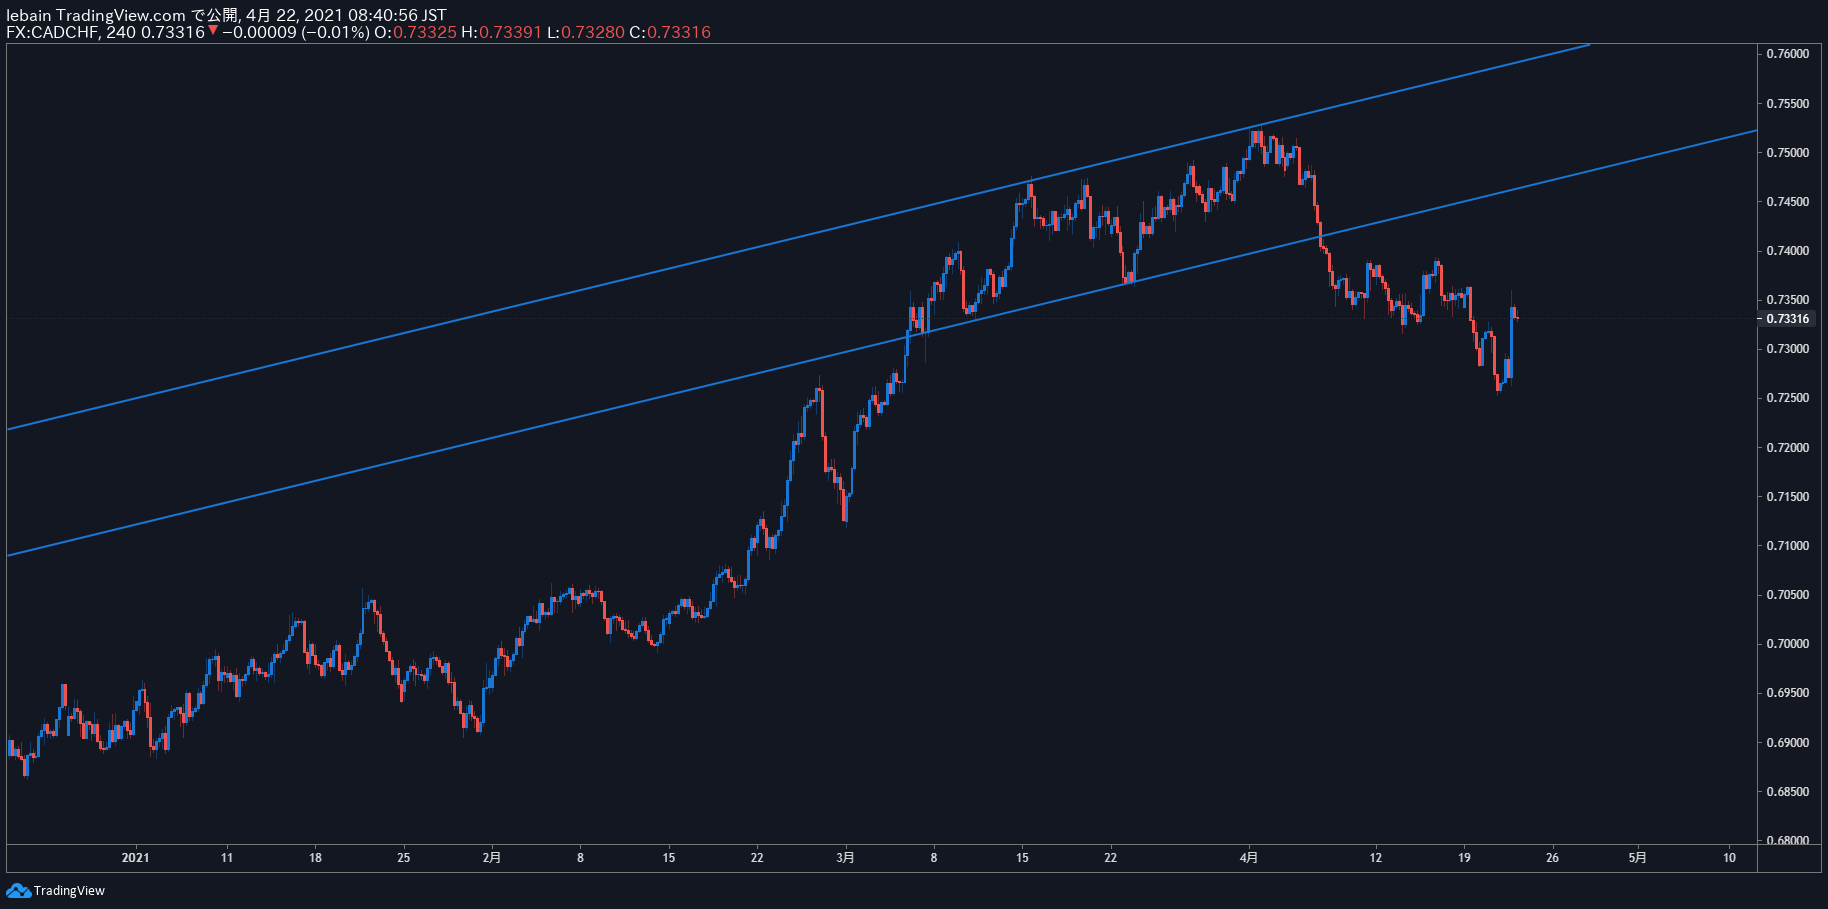Click the high value H:0.73391 in header
This screenshot has height=909, width=1828.
coord(501,32)
